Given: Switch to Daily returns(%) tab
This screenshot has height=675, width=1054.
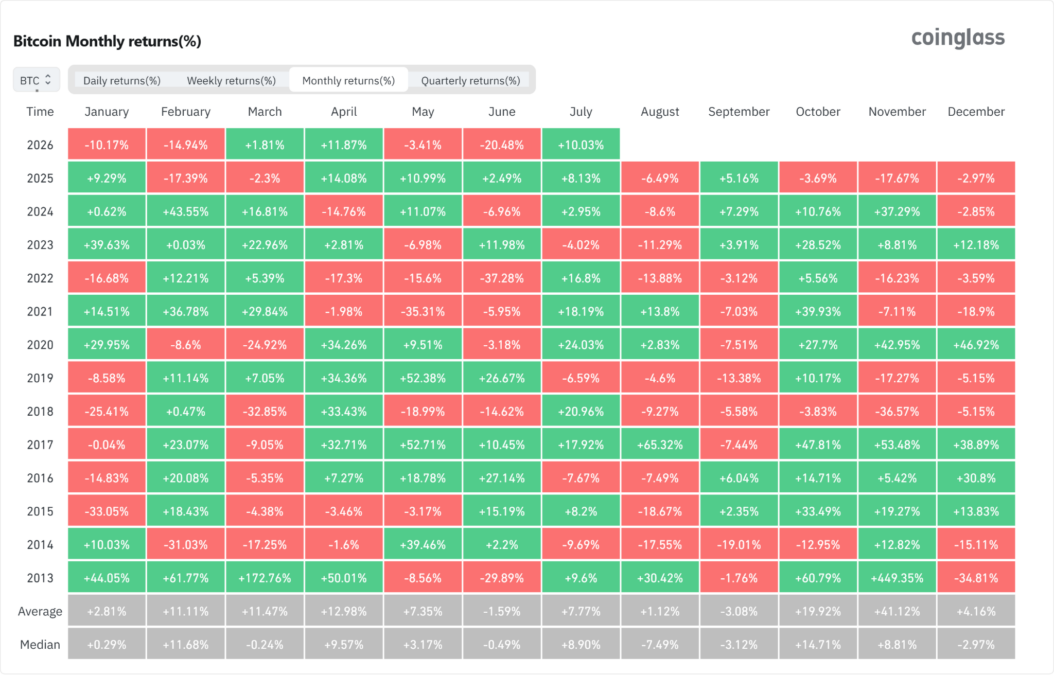Looking at the screenshot, I should click(x=122, y=81).
